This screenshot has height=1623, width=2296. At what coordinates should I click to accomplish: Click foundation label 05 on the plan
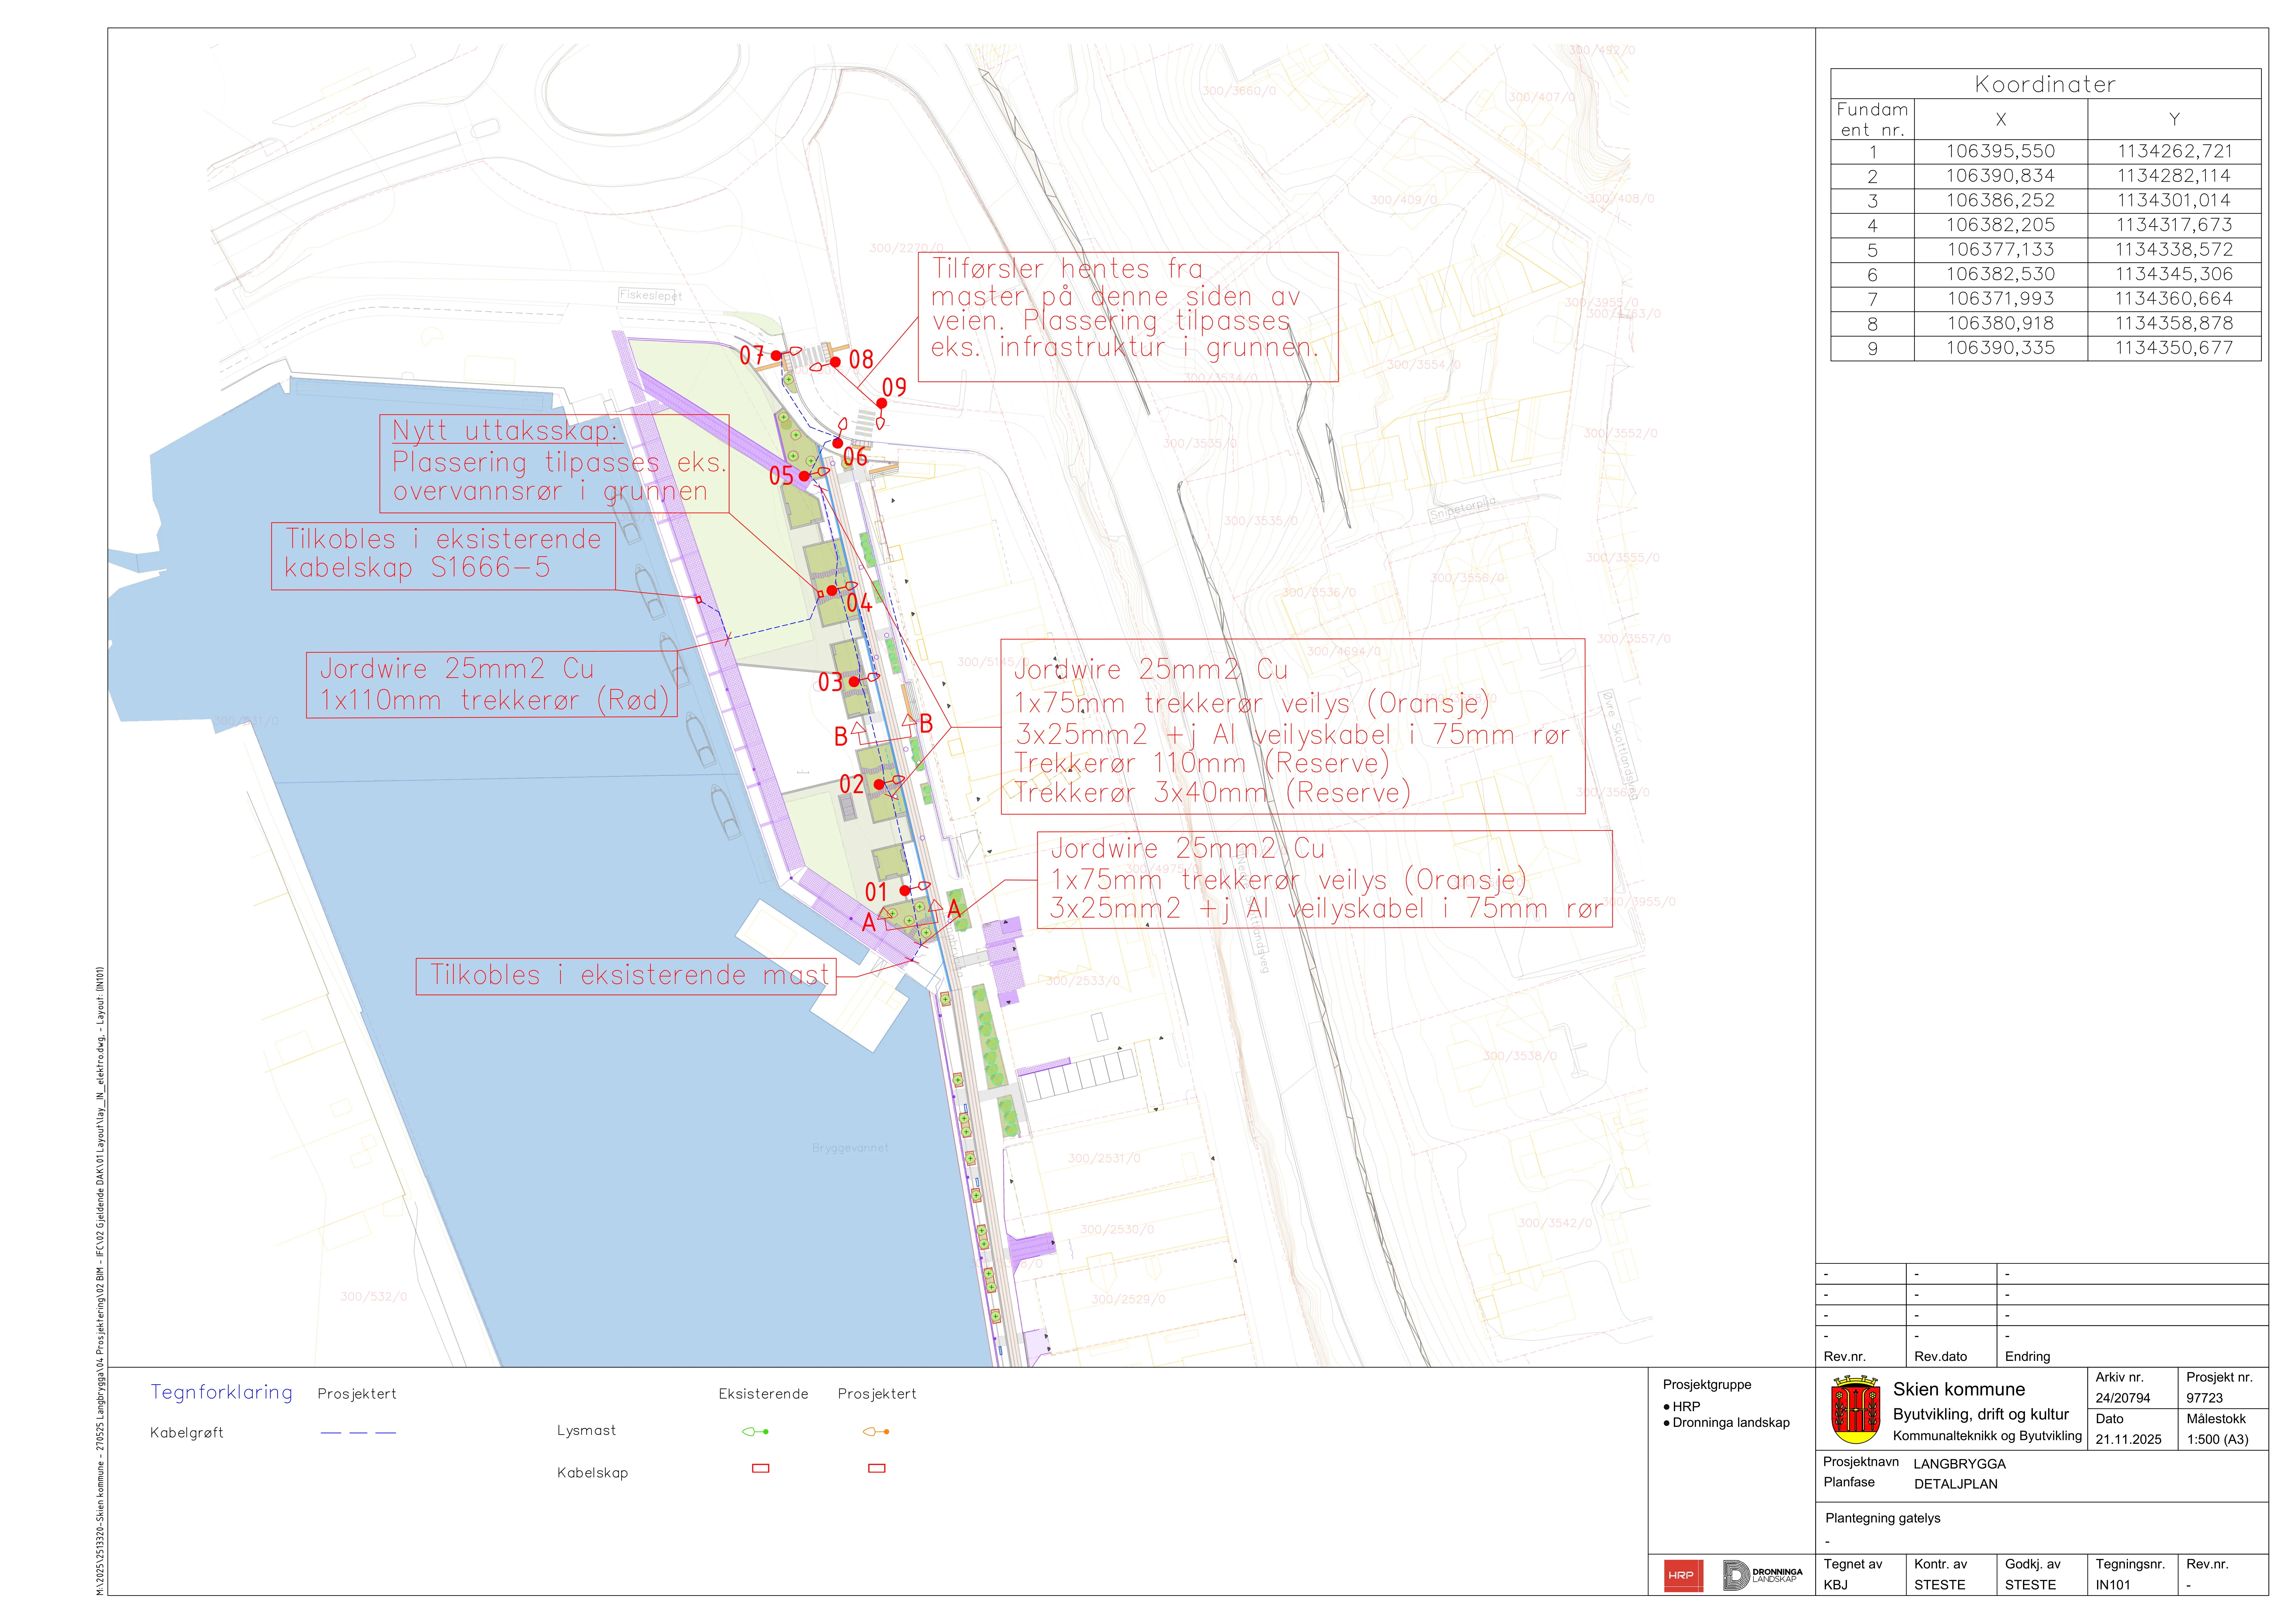click(x=781, y=476)
